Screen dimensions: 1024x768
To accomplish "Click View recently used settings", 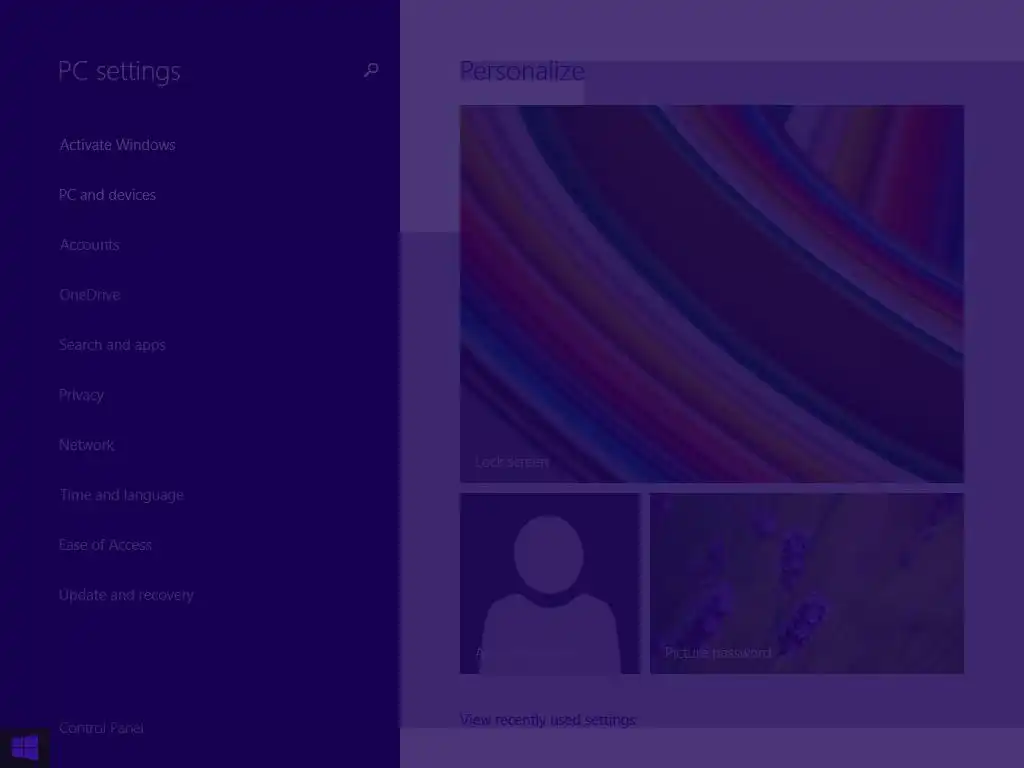I will [x=548, y=720].
